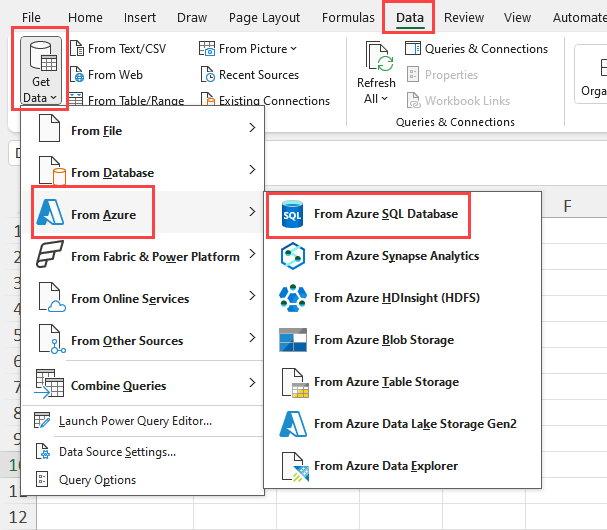The height and width of the screenshot is (530, 607).
Task: Click Queries & Connections button label
Action: tap(486, 49)
